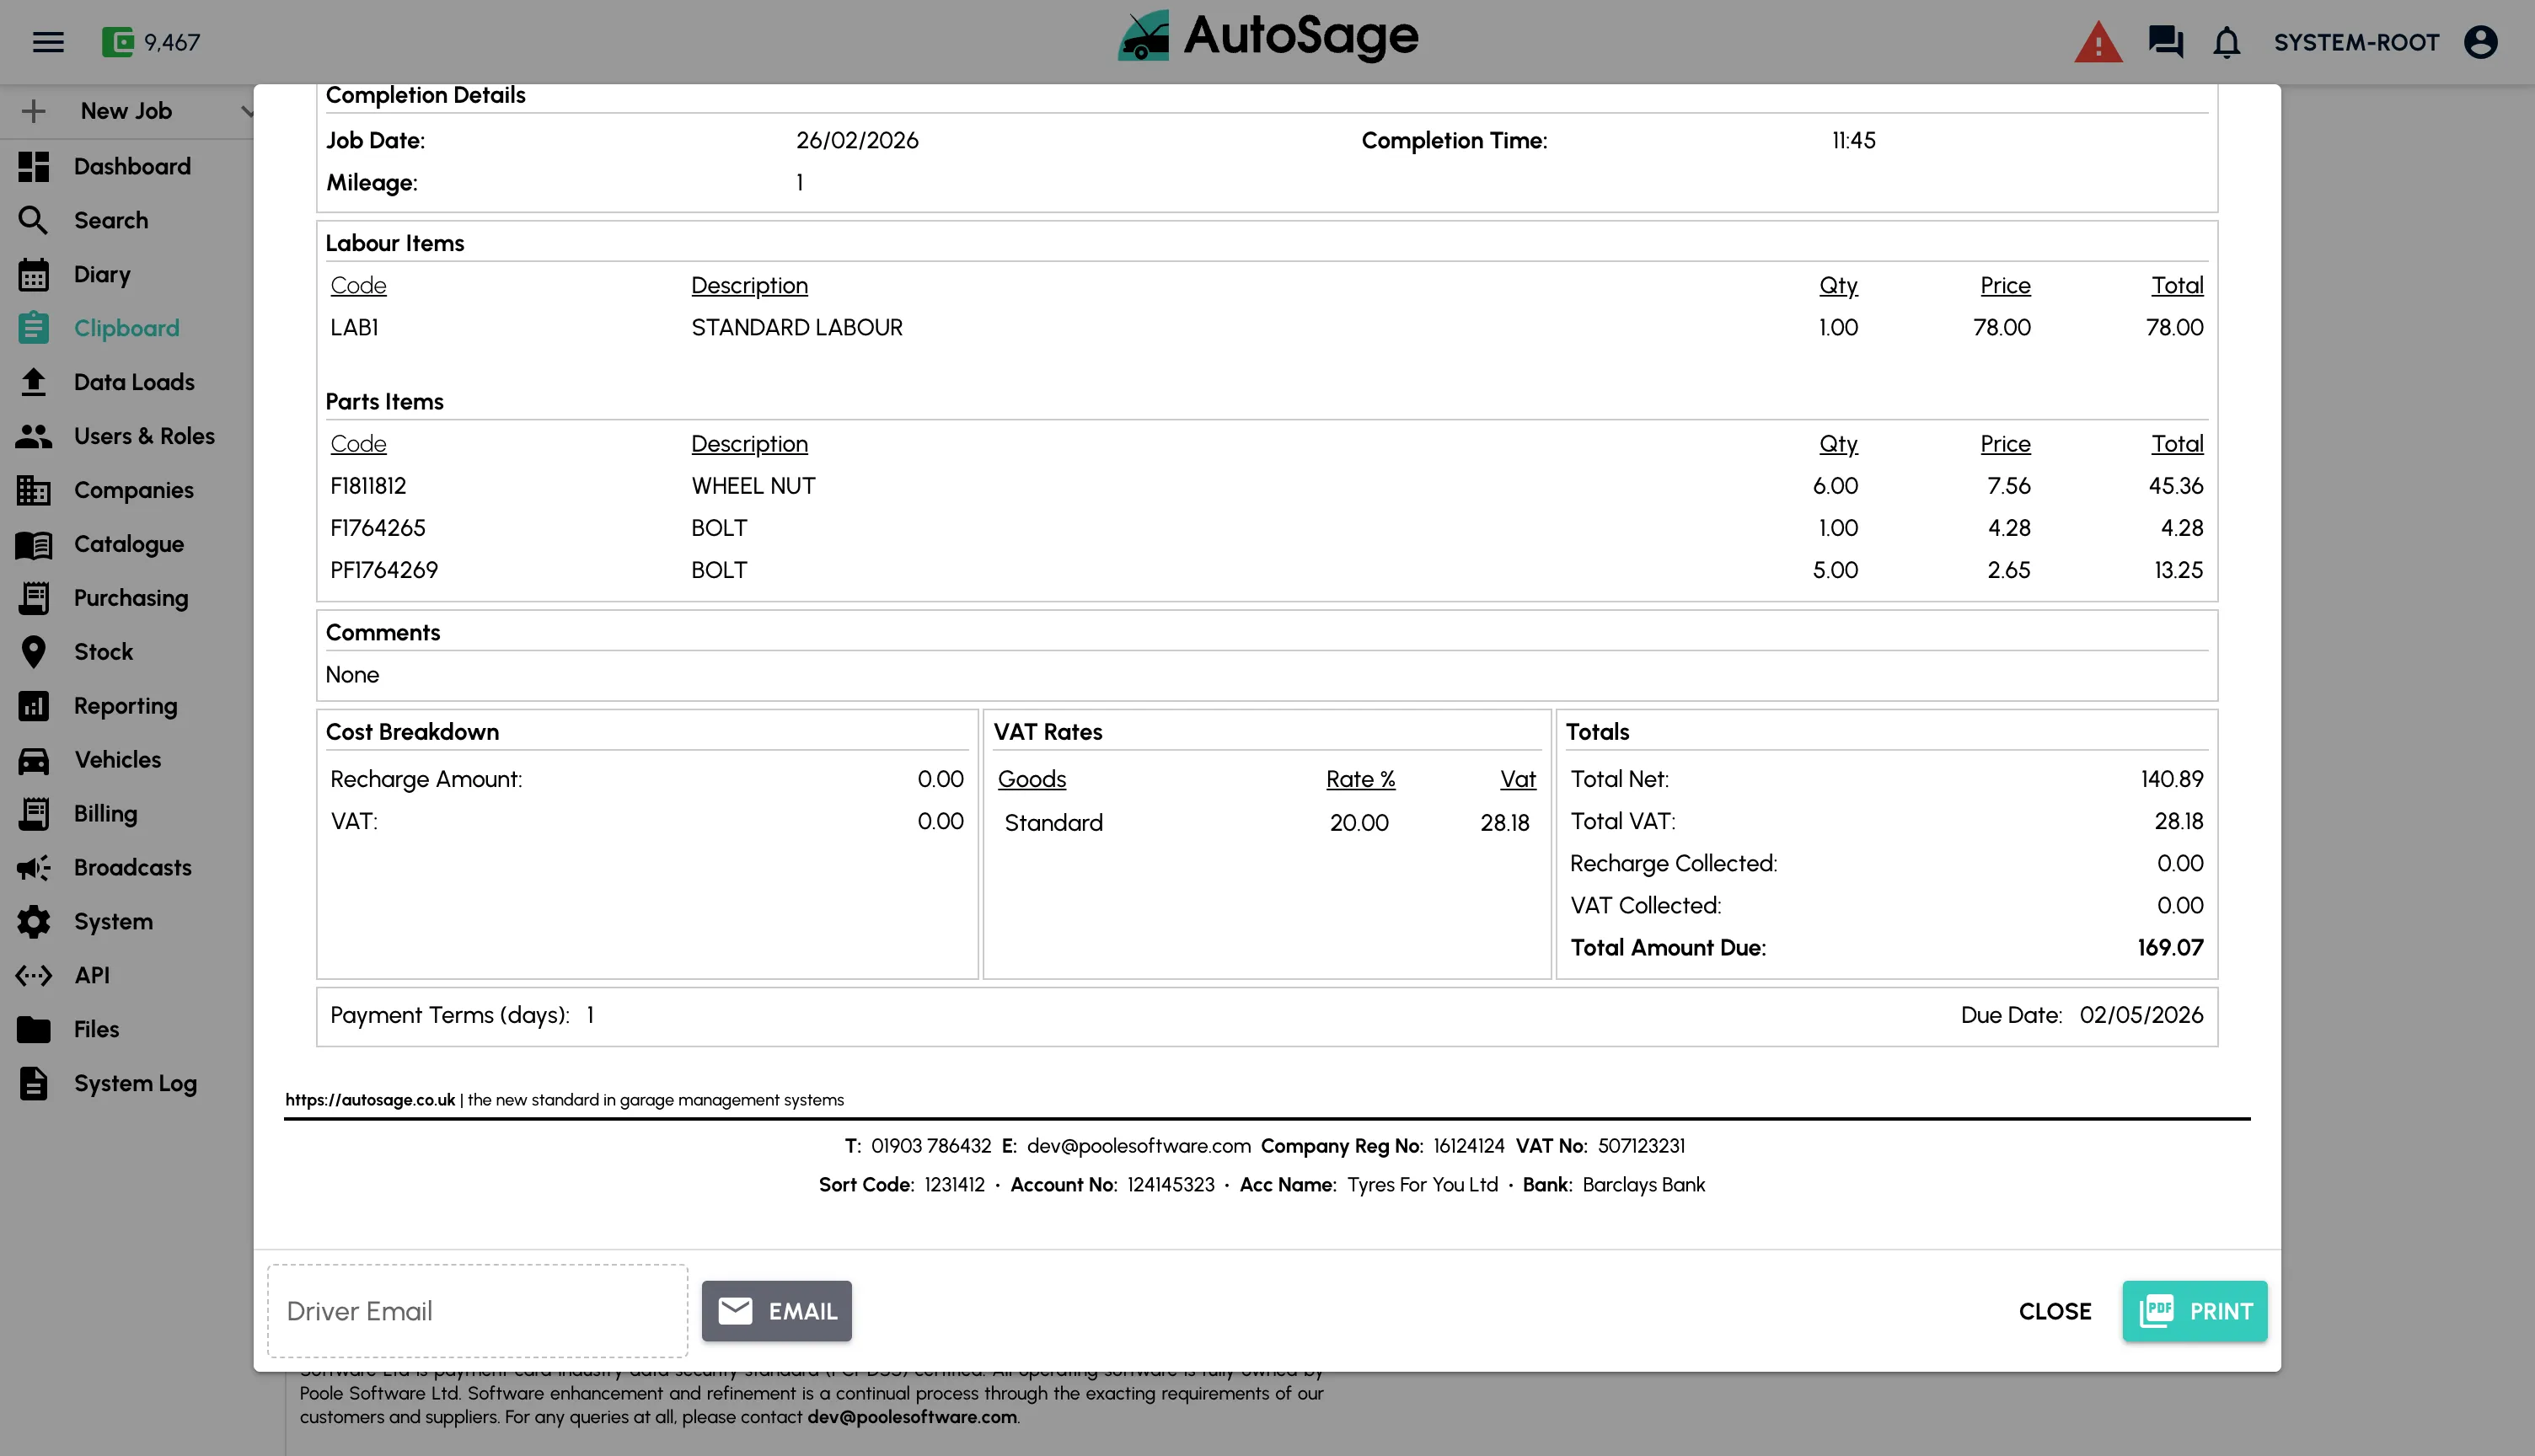Click the Broadcasts megaphone icon
The width and height of the screenshot is (2535, 1456).
(34, 868)
